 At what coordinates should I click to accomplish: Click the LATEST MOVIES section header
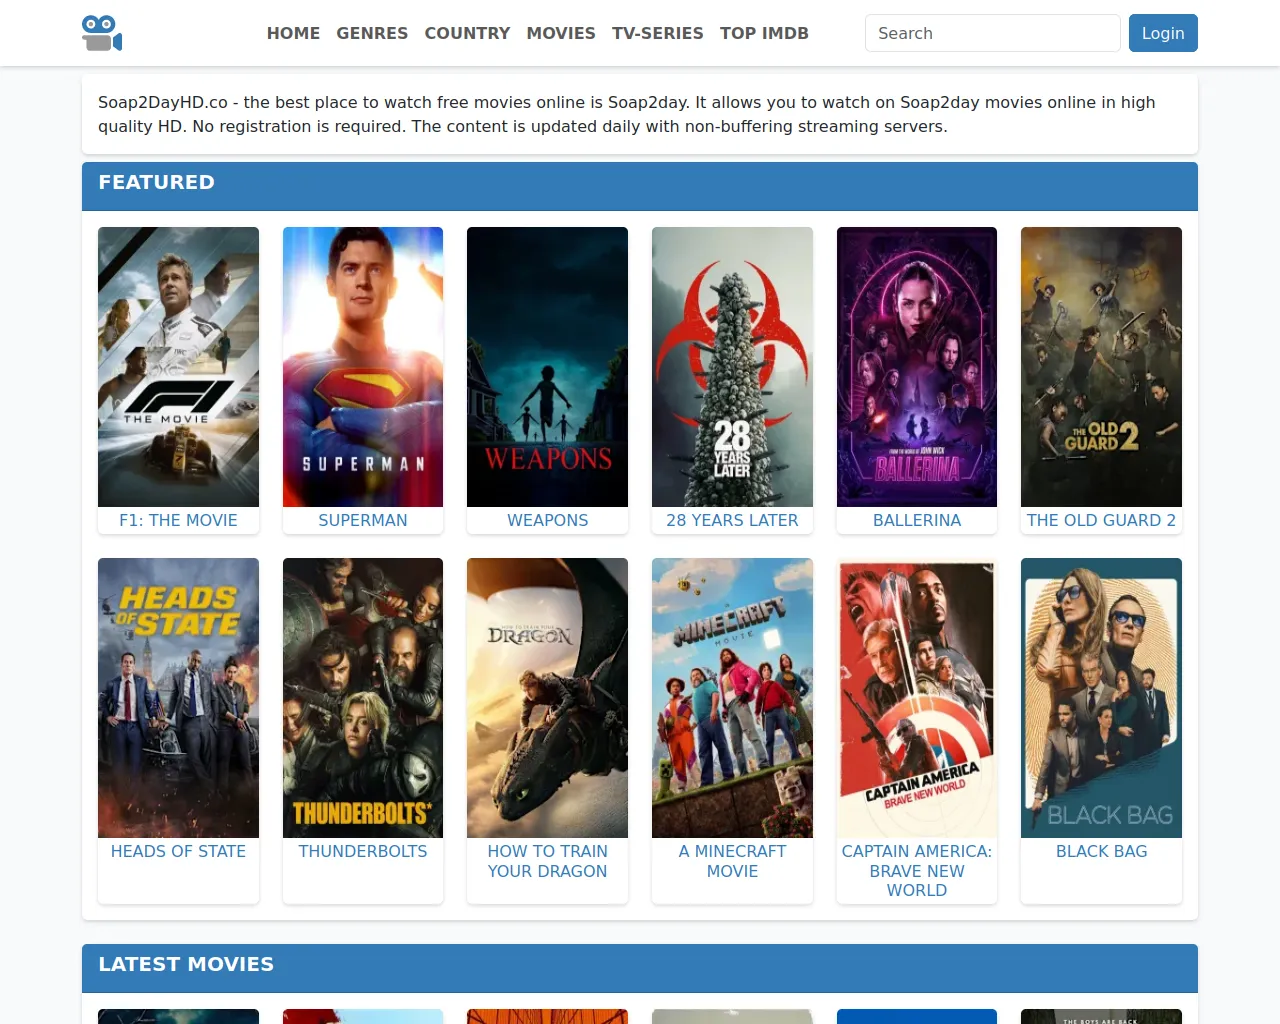pyautogui.click(x=640, y=968)
